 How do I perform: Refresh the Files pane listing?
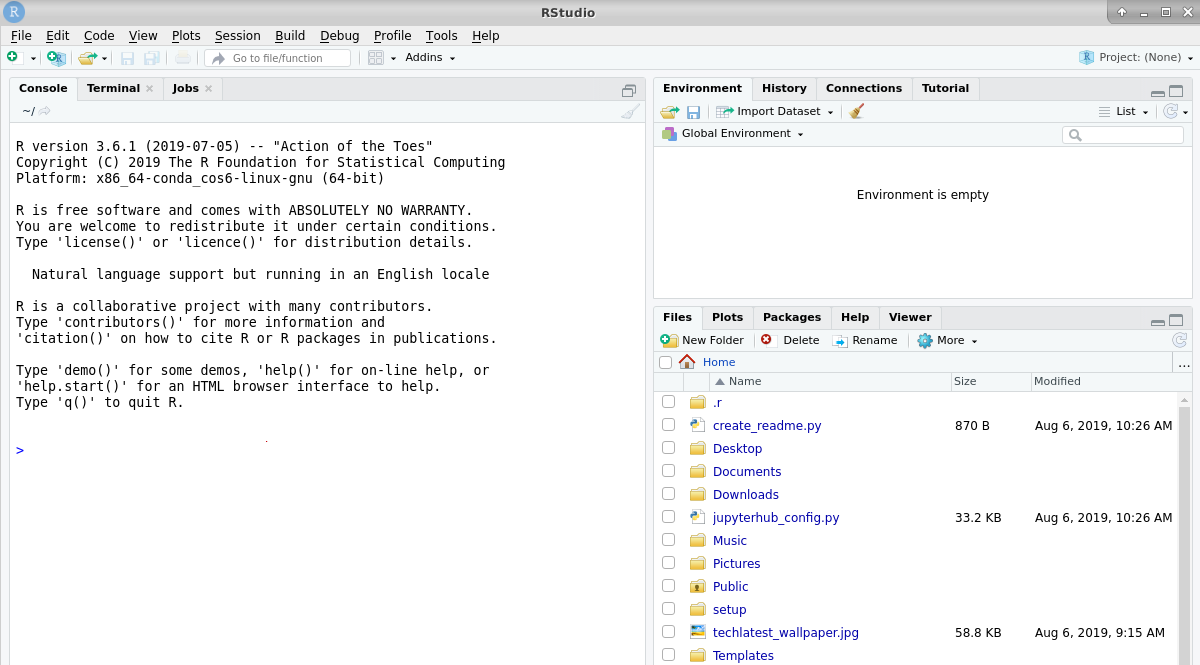(x=1180, y=340)
